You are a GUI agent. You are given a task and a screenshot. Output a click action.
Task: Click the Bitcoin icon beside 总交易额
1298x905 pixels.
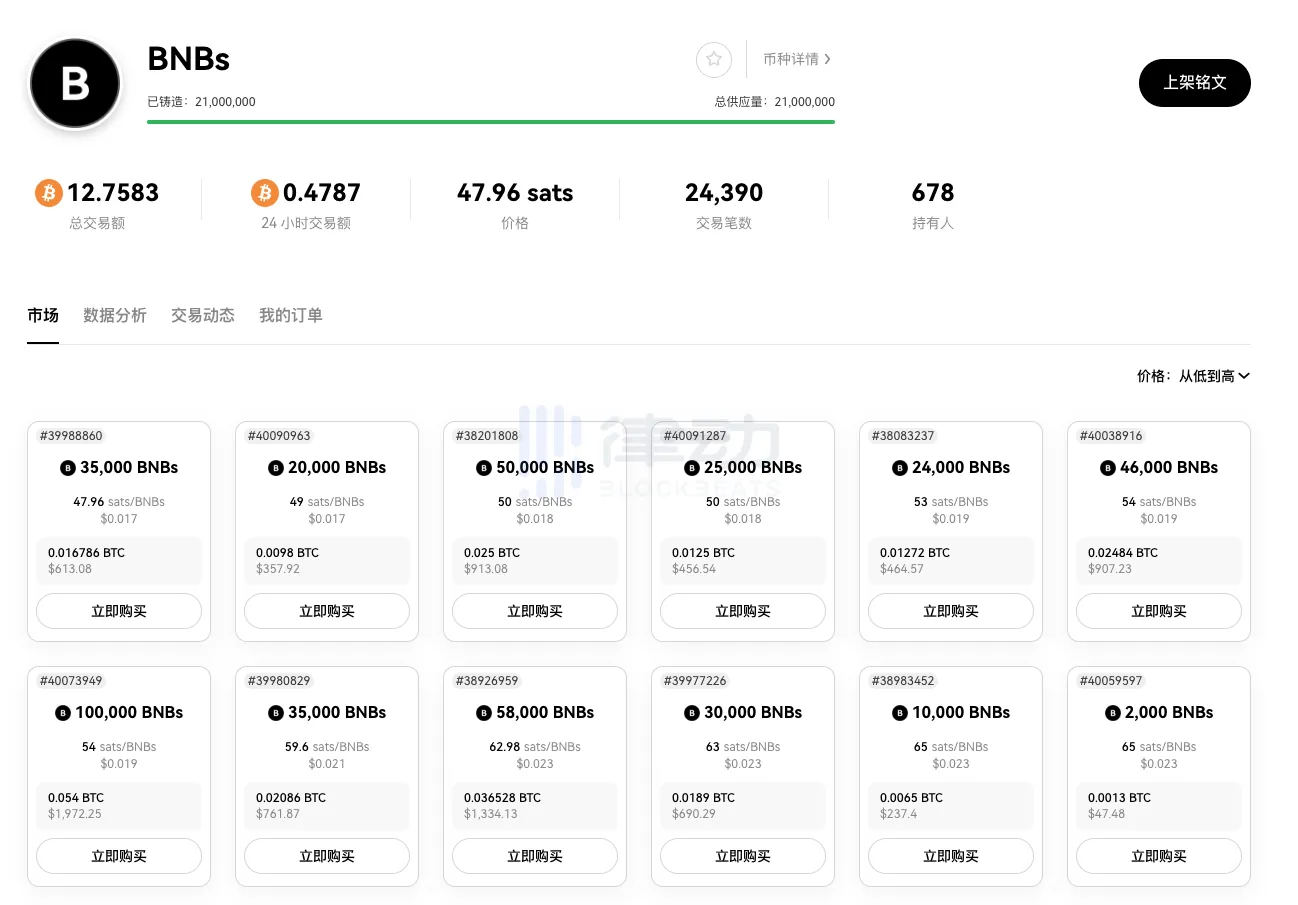48,192
